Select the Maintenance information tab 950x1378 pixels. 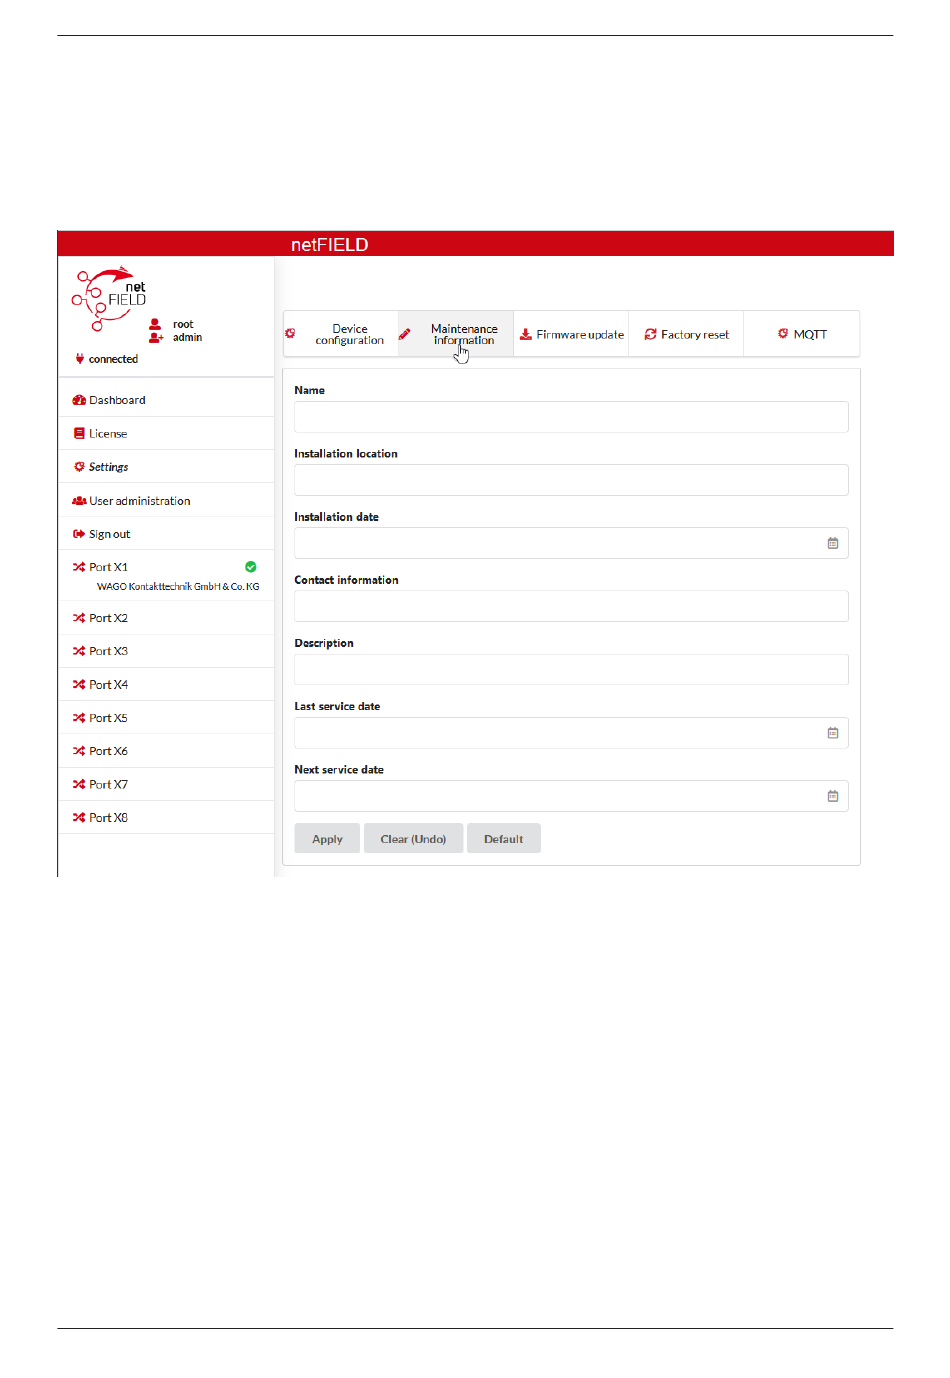(x=456, y=334)
